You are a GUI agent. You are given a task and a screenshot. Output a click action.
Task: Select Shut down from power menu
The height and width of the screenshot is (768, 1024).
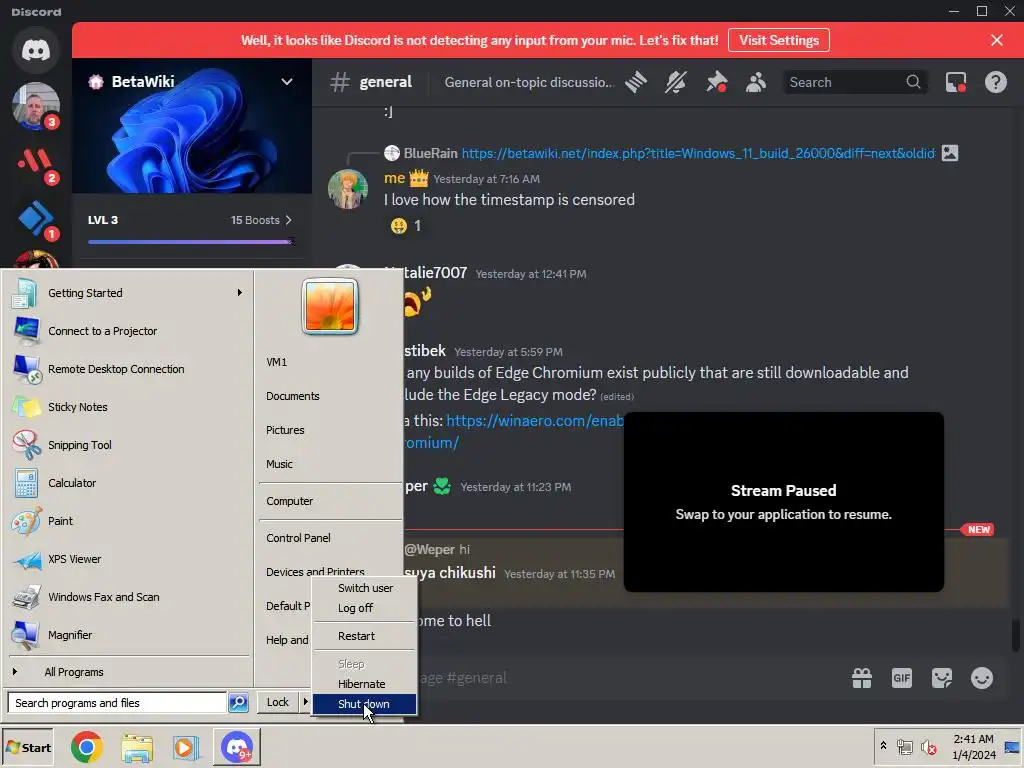(x=364, y=704)
